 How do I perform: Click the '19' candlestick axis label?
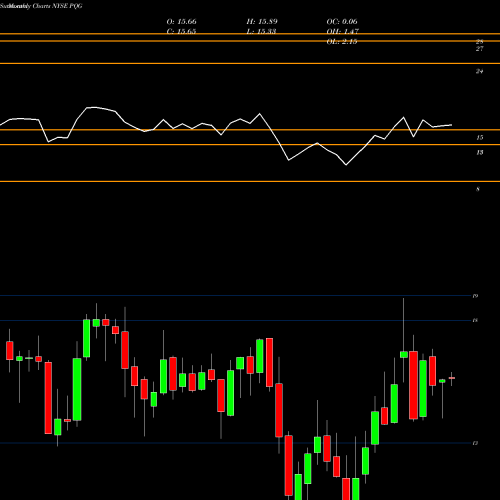pyautogui.click(x=475, y=296)
